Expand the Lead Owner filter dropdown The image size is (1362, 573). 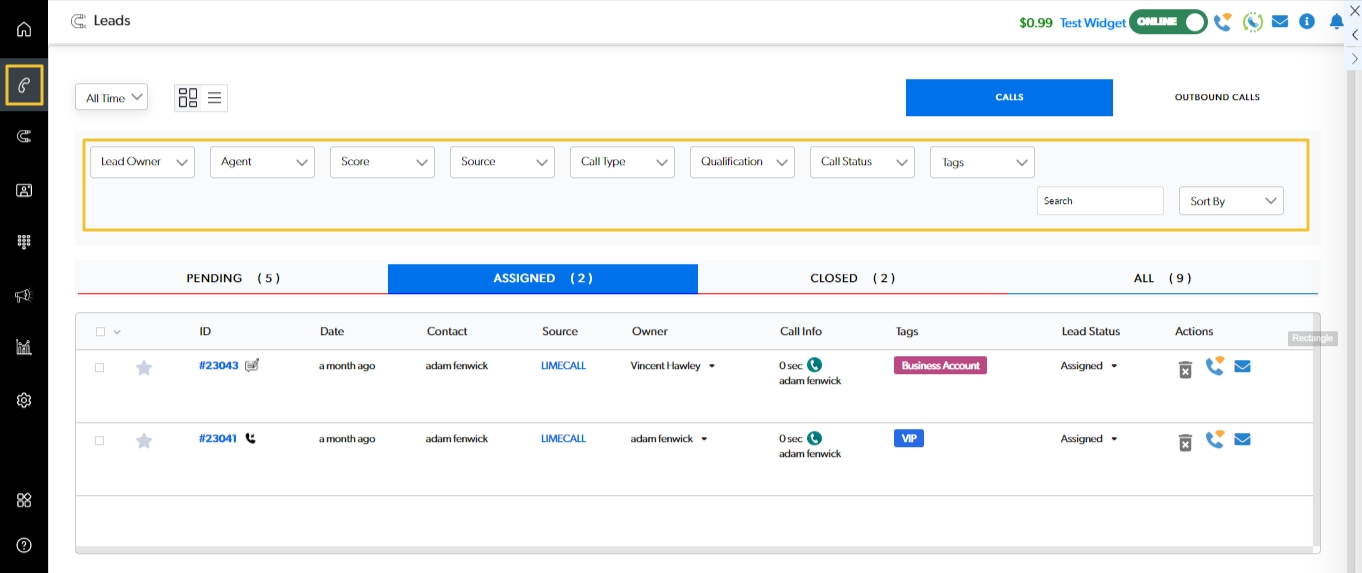click(x=142, y=162)
